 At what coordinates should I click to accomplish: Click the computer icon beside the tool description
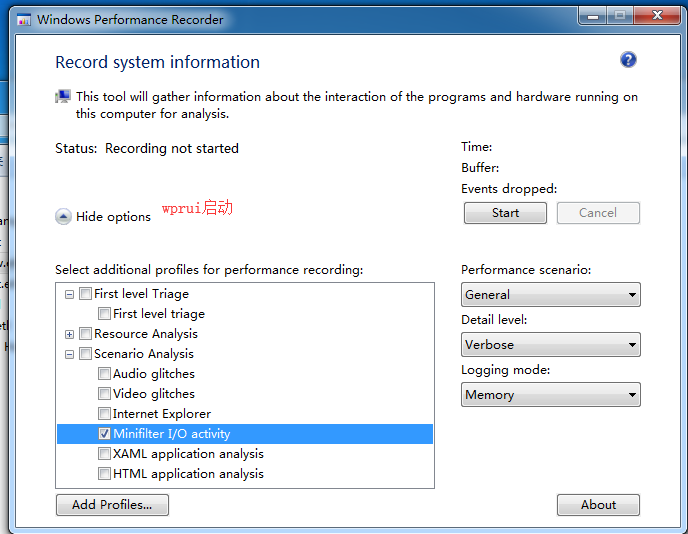(63, 97)
